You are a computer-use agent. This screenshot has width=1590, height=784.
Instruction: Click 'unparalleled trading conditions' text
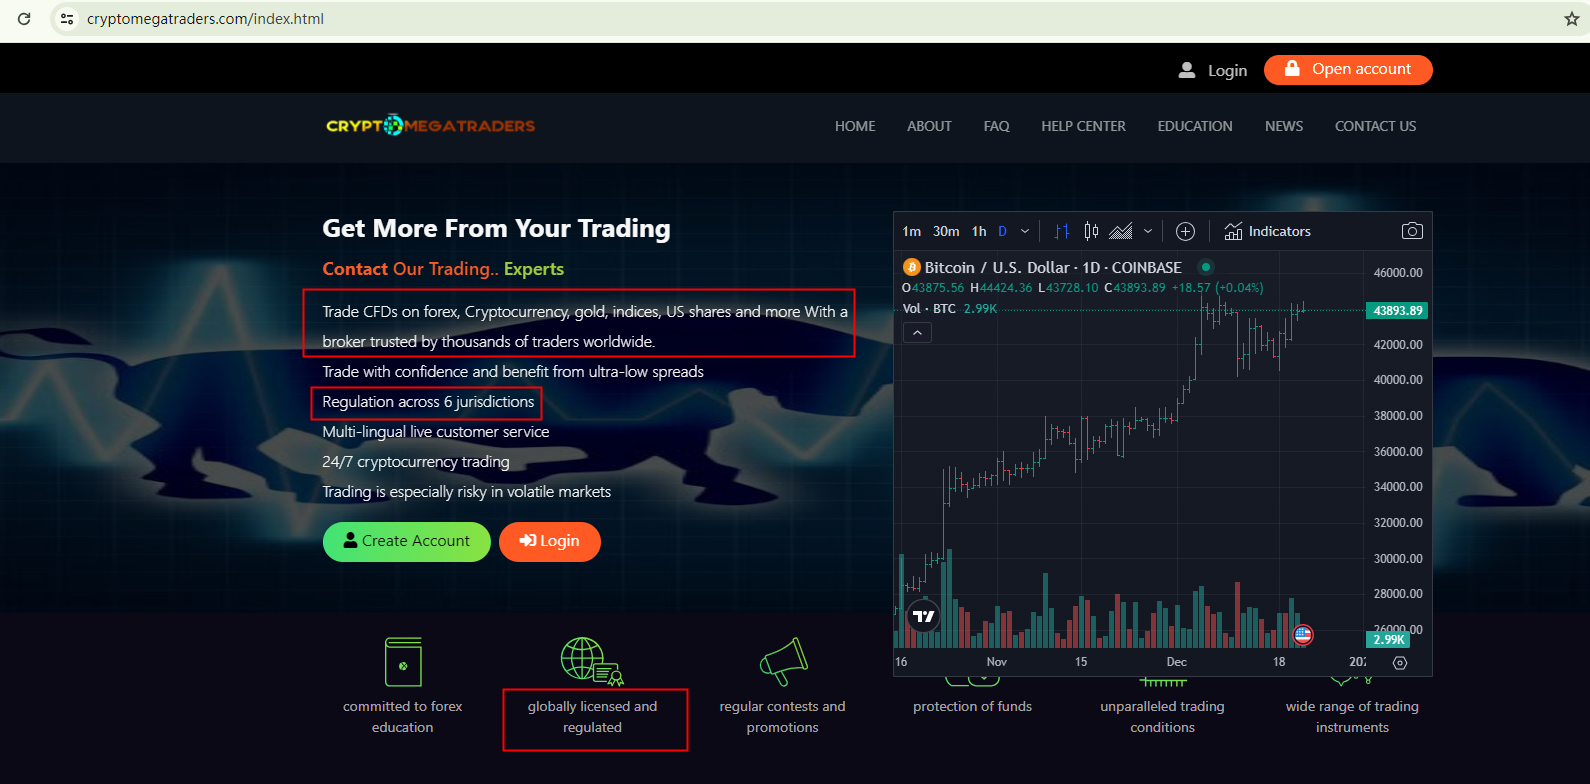pos(1162,717)
